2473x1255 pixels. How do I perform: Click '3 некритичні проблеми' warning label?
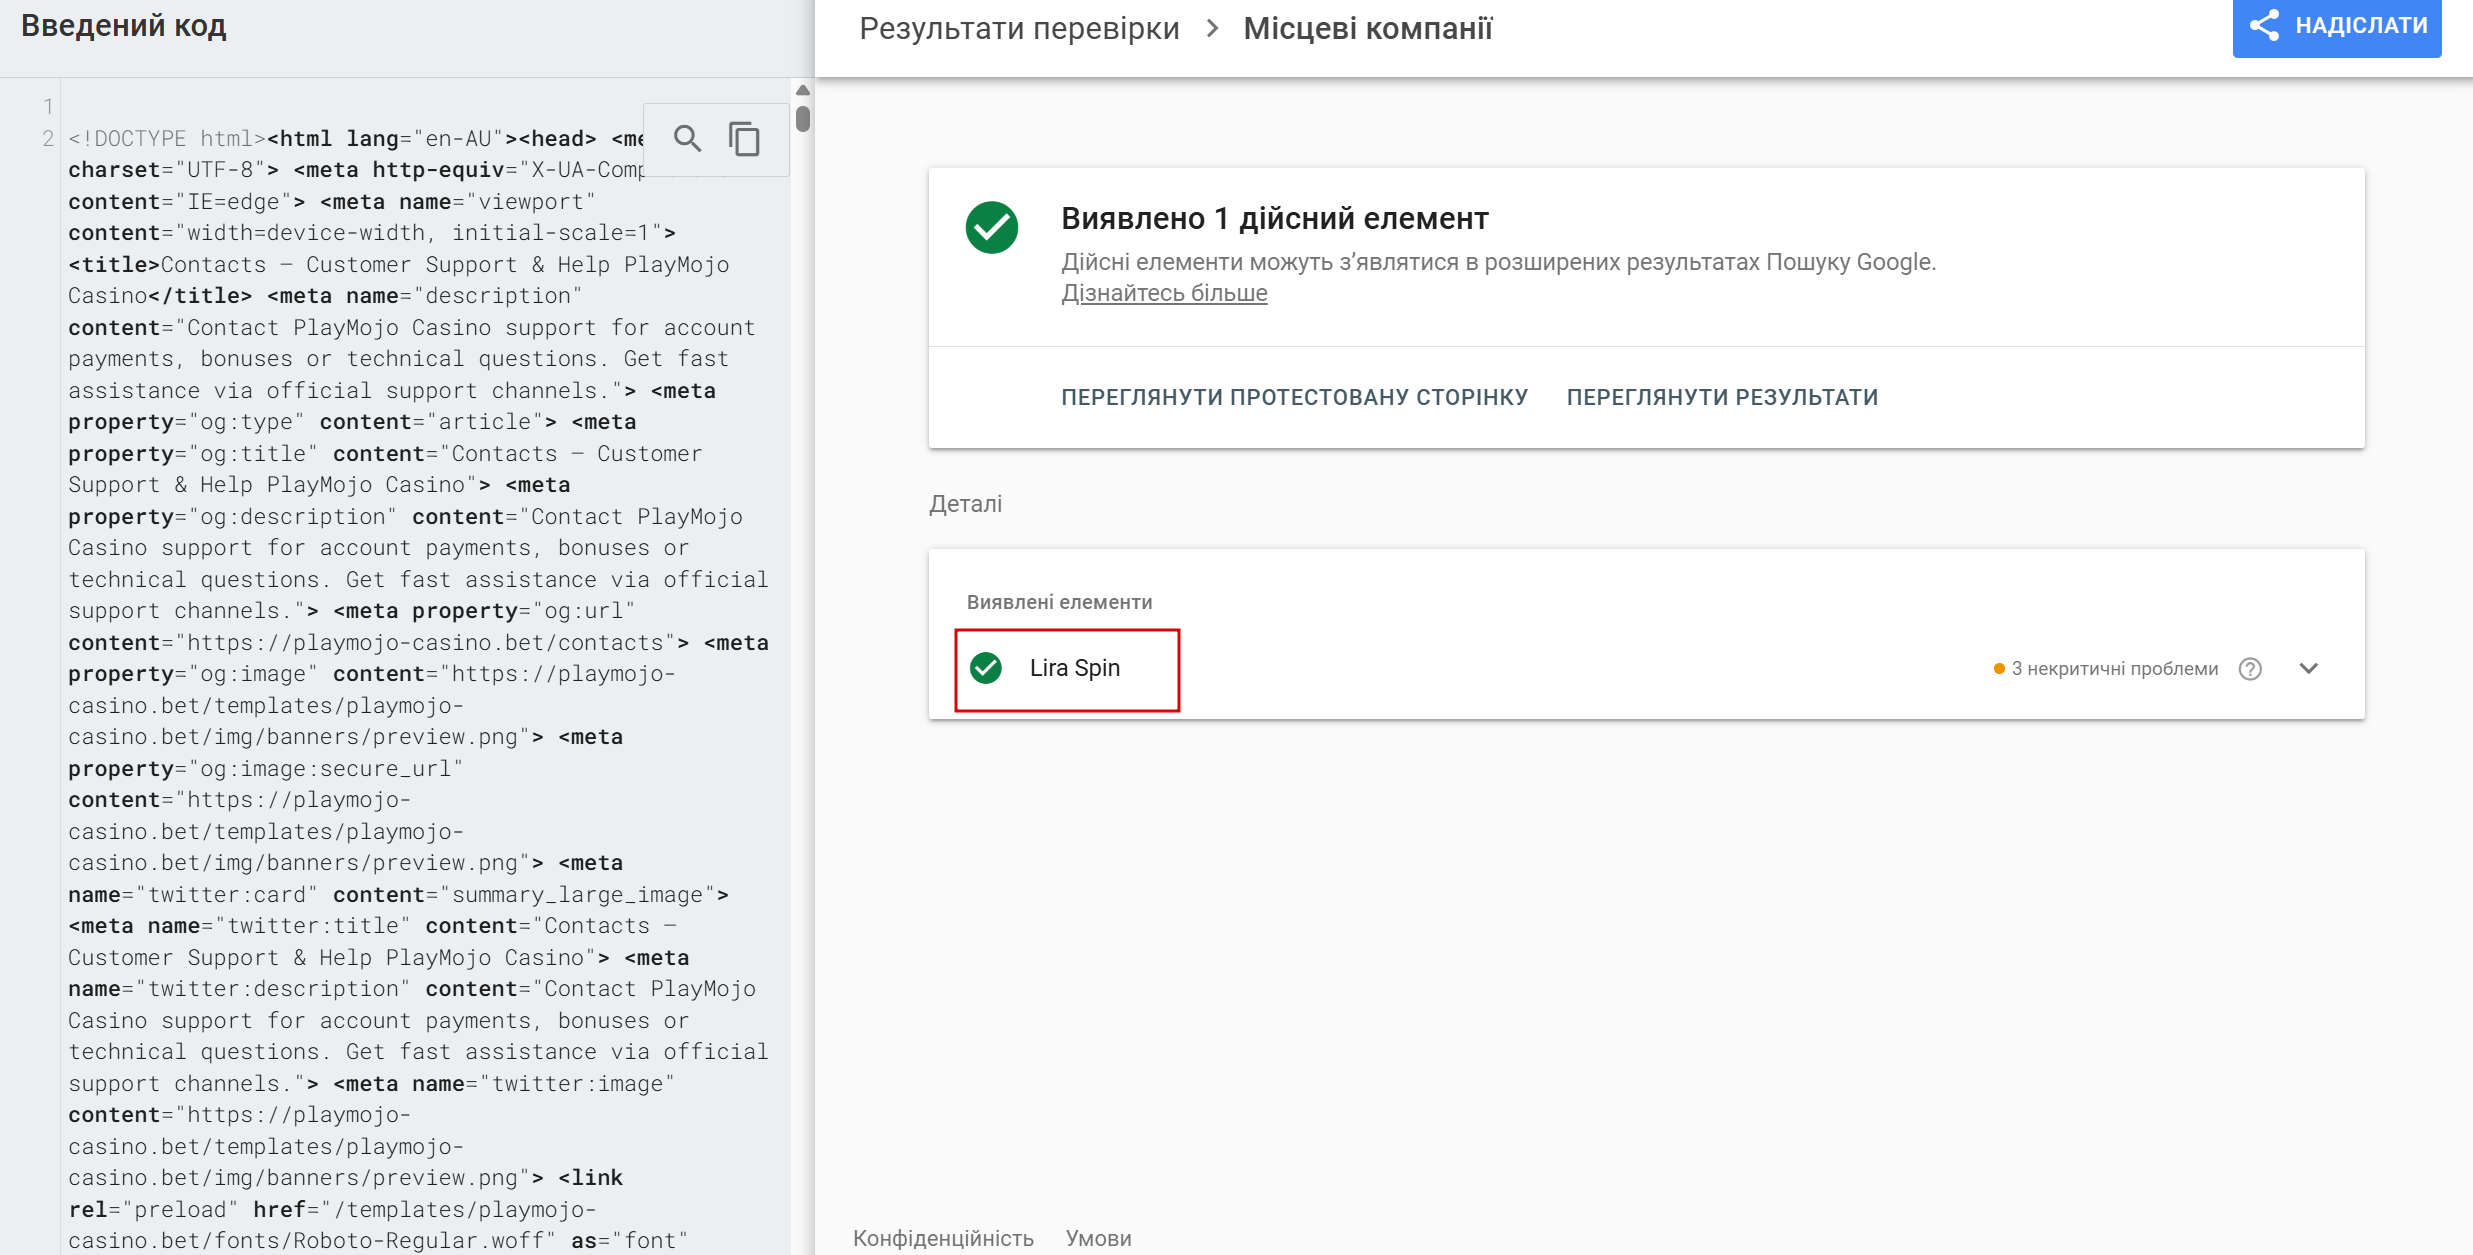[2113, 669]
